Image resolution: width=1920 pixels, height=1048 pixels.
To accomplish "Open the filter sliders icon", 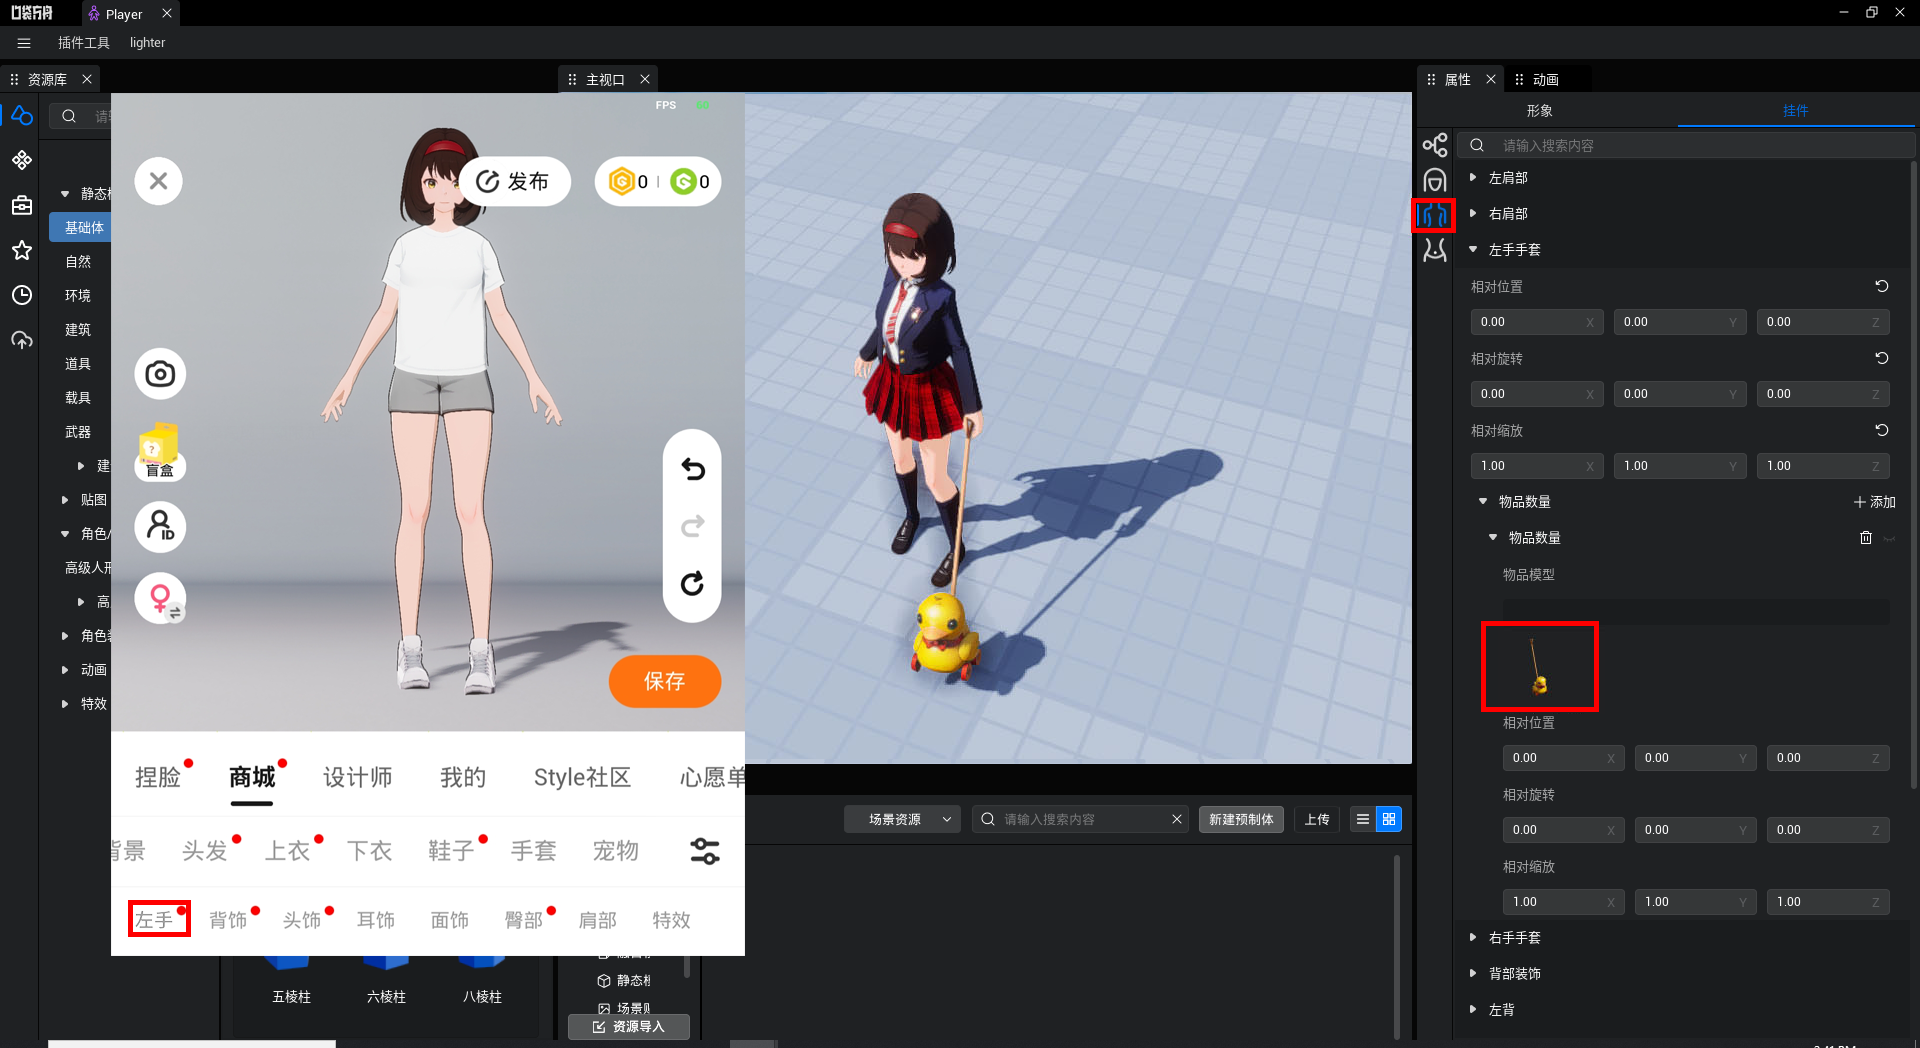I will [705, 851].
